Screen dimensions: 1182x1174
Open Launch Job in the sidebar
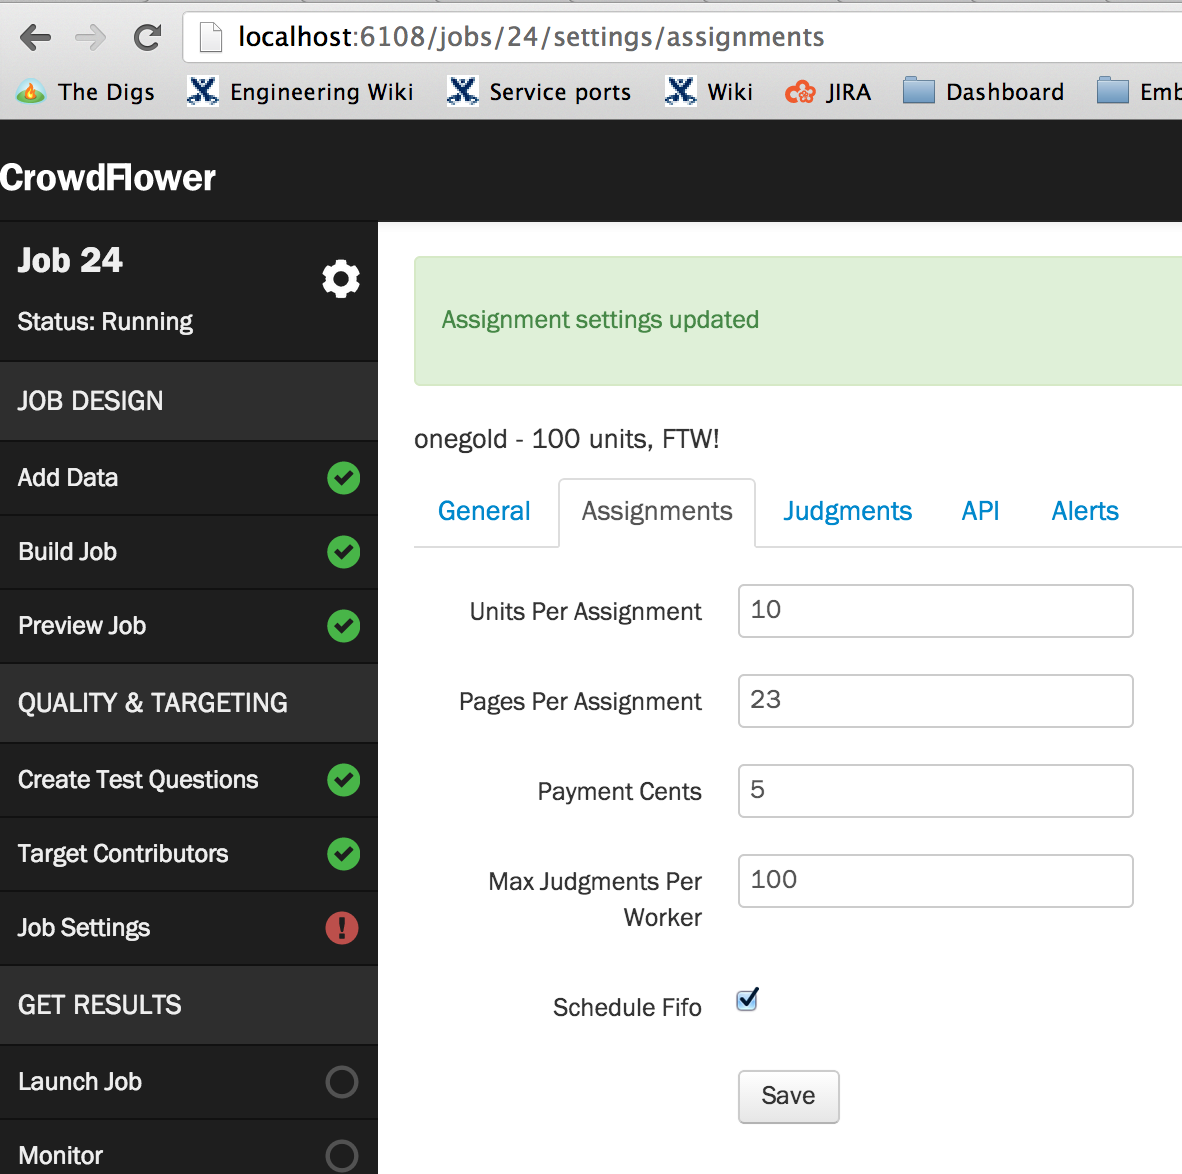coord(188,1082)
